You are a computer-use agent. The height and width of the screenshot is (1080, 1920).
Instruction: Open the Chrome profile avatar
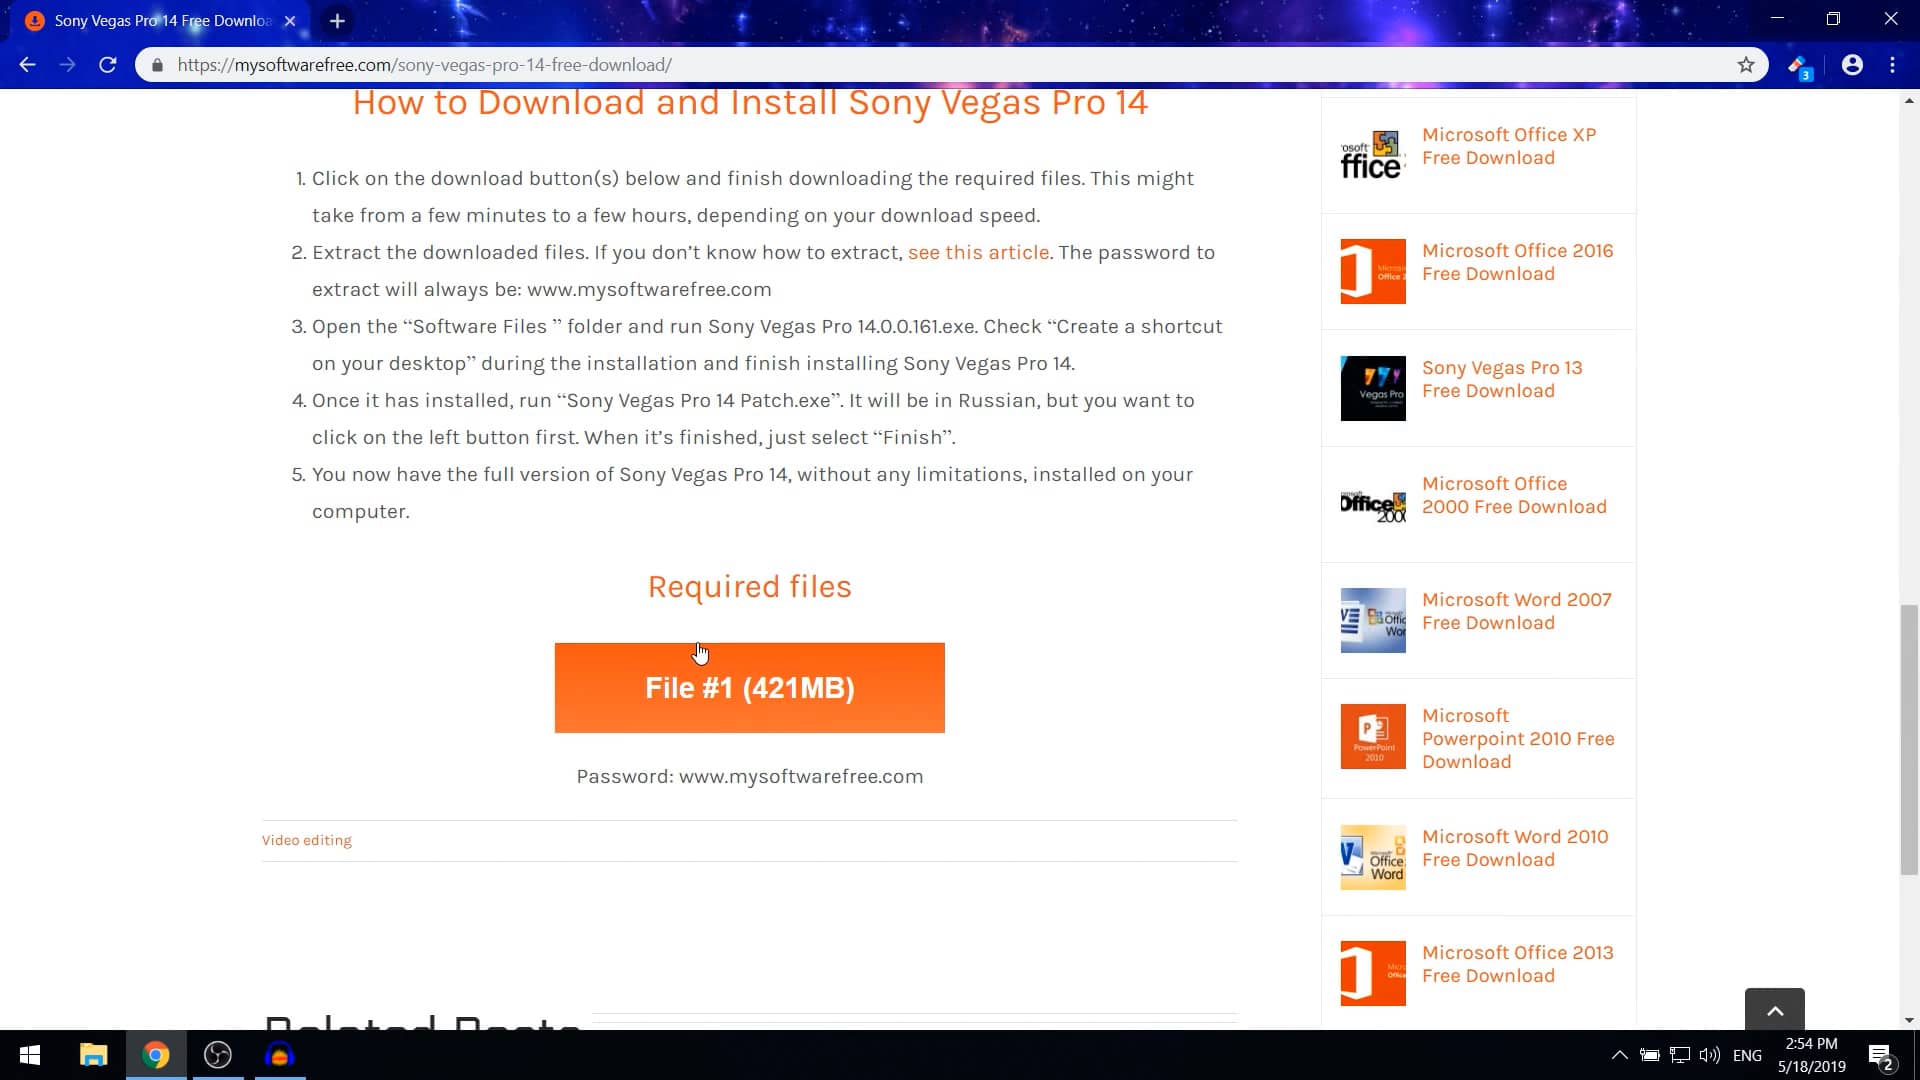pyautogui.click(x=1853, y=64)
